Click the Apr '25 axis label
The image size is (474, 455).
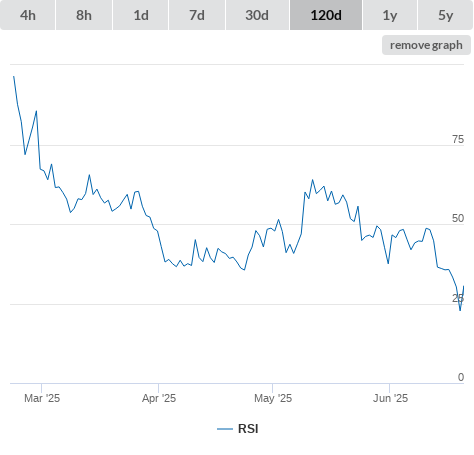(x=159, y=398)
